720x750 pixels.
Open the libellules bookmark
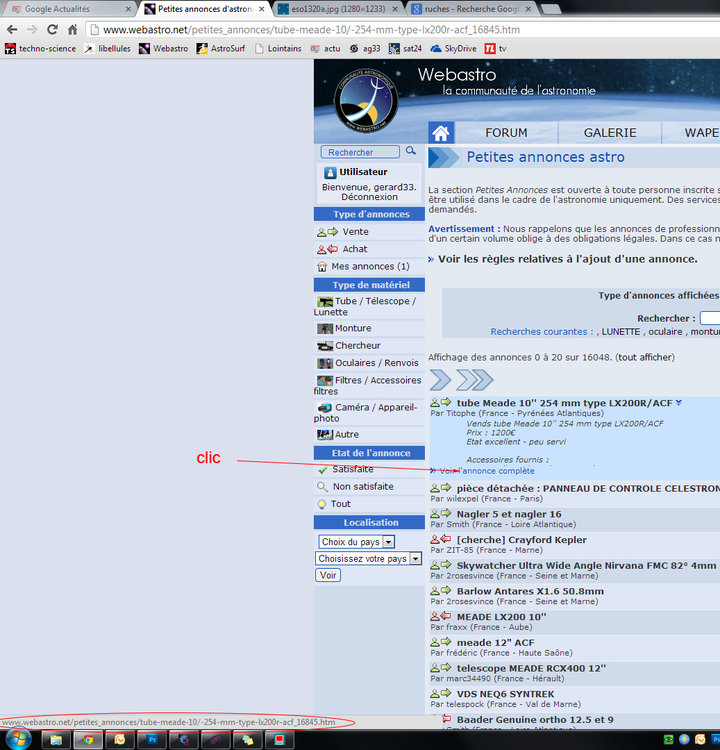(108, 48)
